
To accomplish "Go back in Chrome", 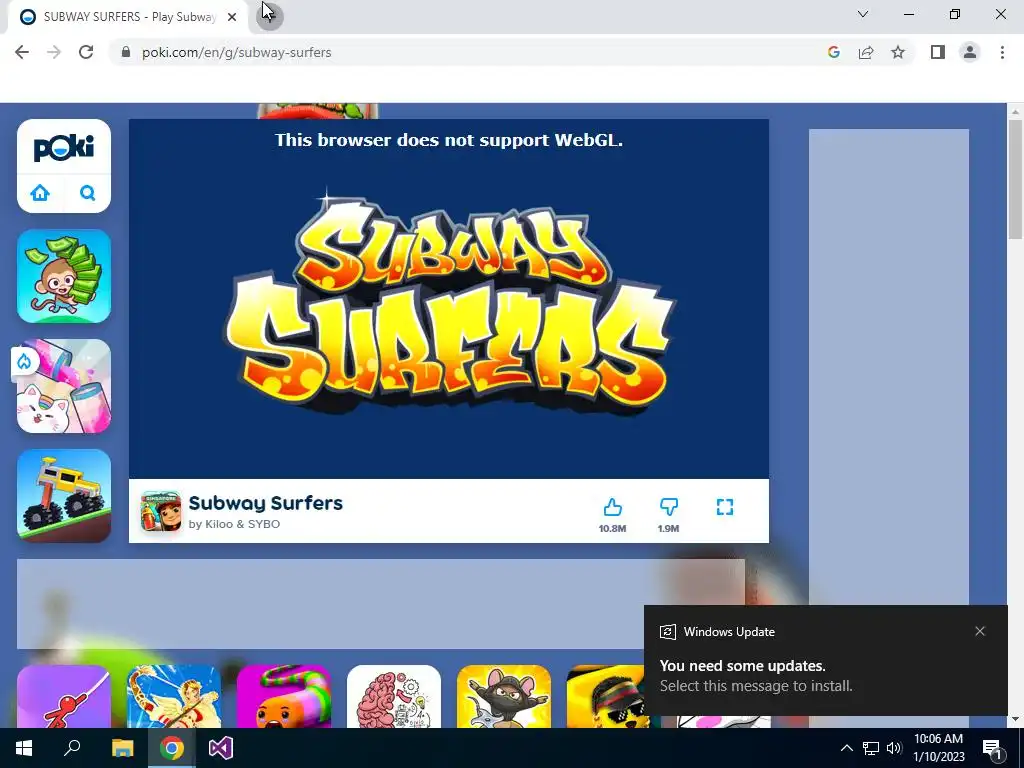I will click(x=22, y=52).
